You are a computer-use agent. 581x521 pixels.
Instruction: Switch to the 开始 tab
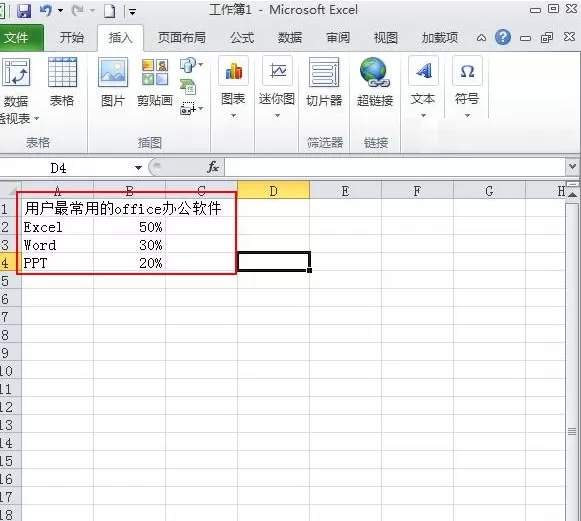[x=72, y=37]
